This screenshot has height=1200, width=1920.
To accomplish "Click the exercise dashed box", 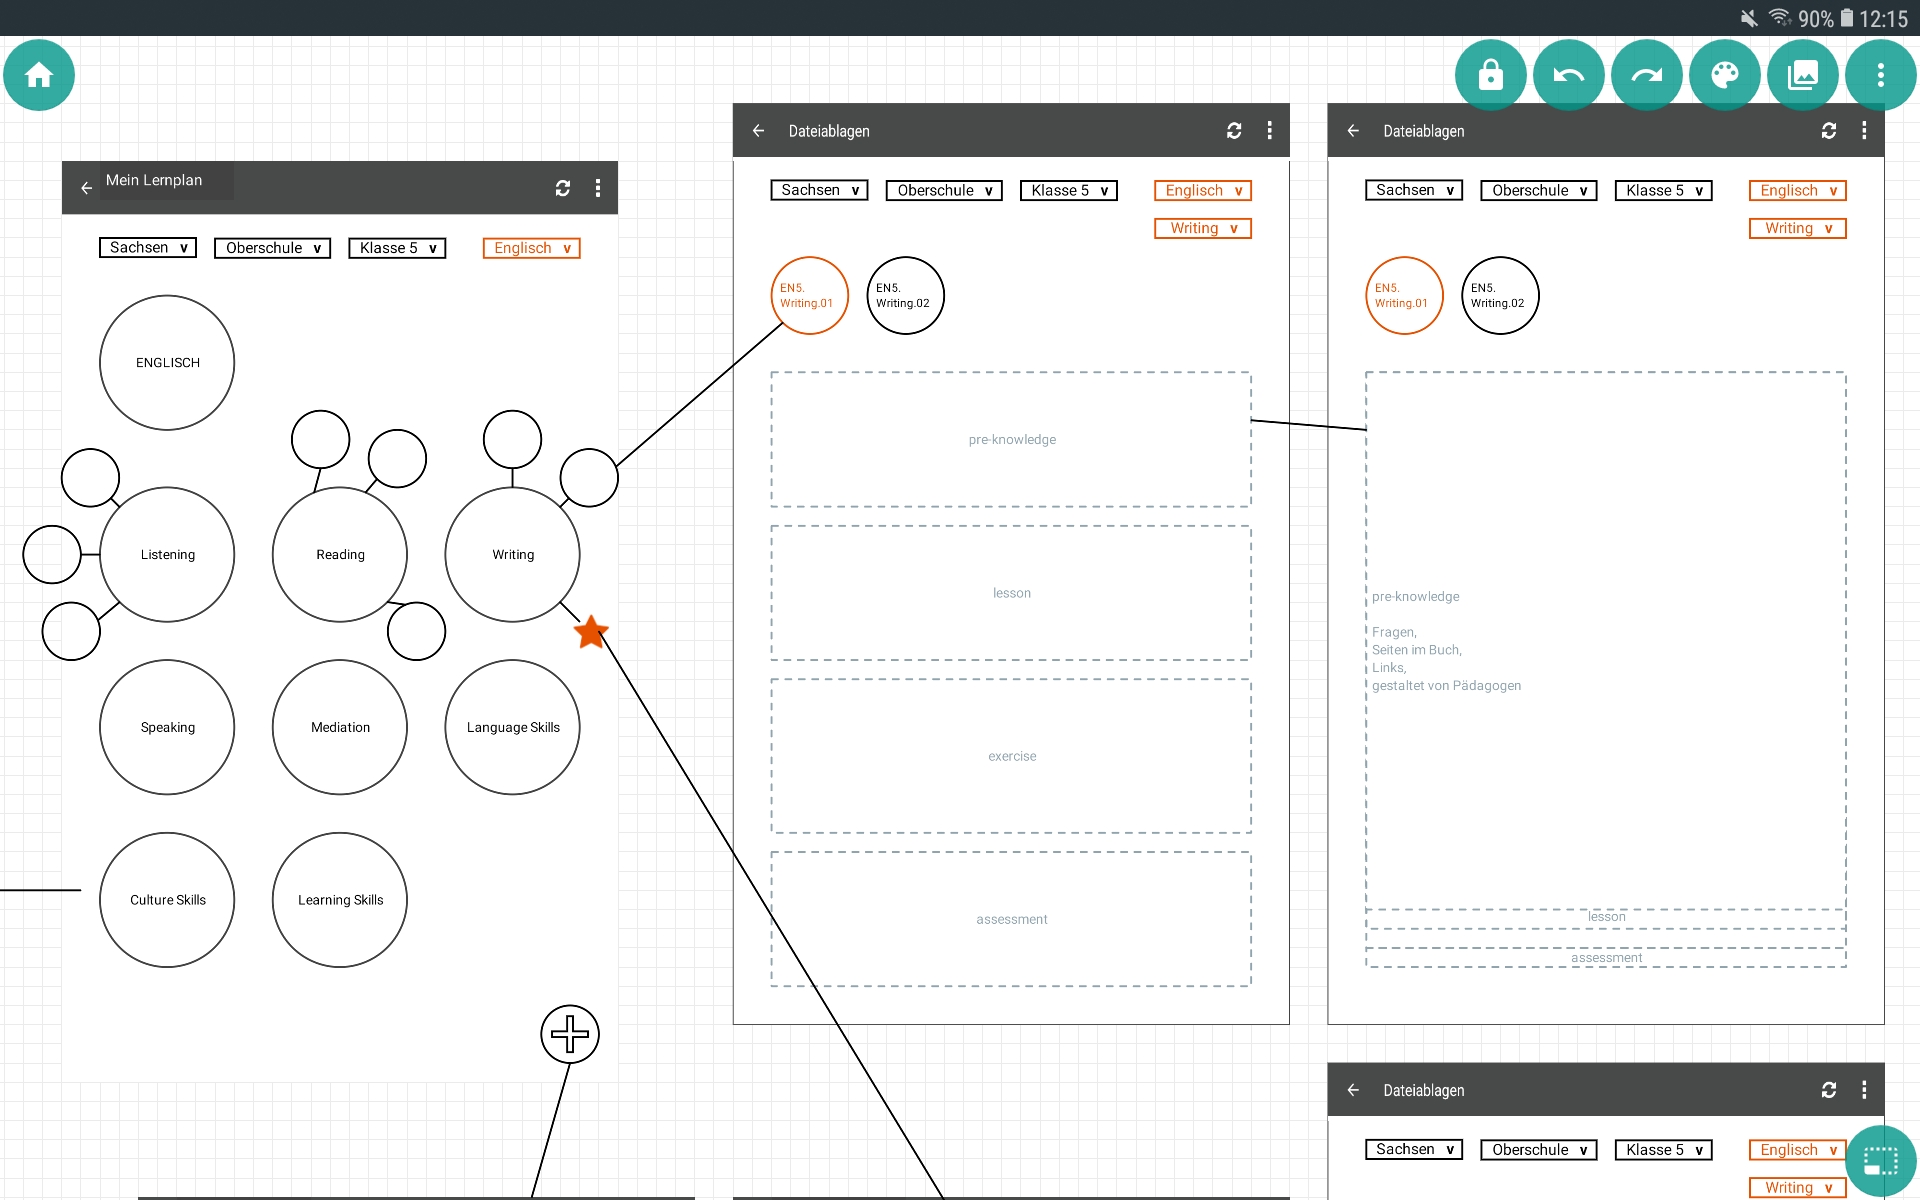I will tap(1011, 756).
